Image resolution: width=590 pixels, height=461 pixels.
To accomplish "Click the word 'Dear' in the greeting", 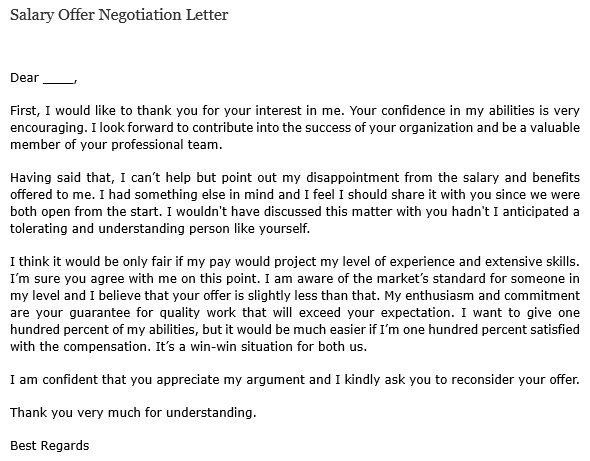I will tap(24, 78).
